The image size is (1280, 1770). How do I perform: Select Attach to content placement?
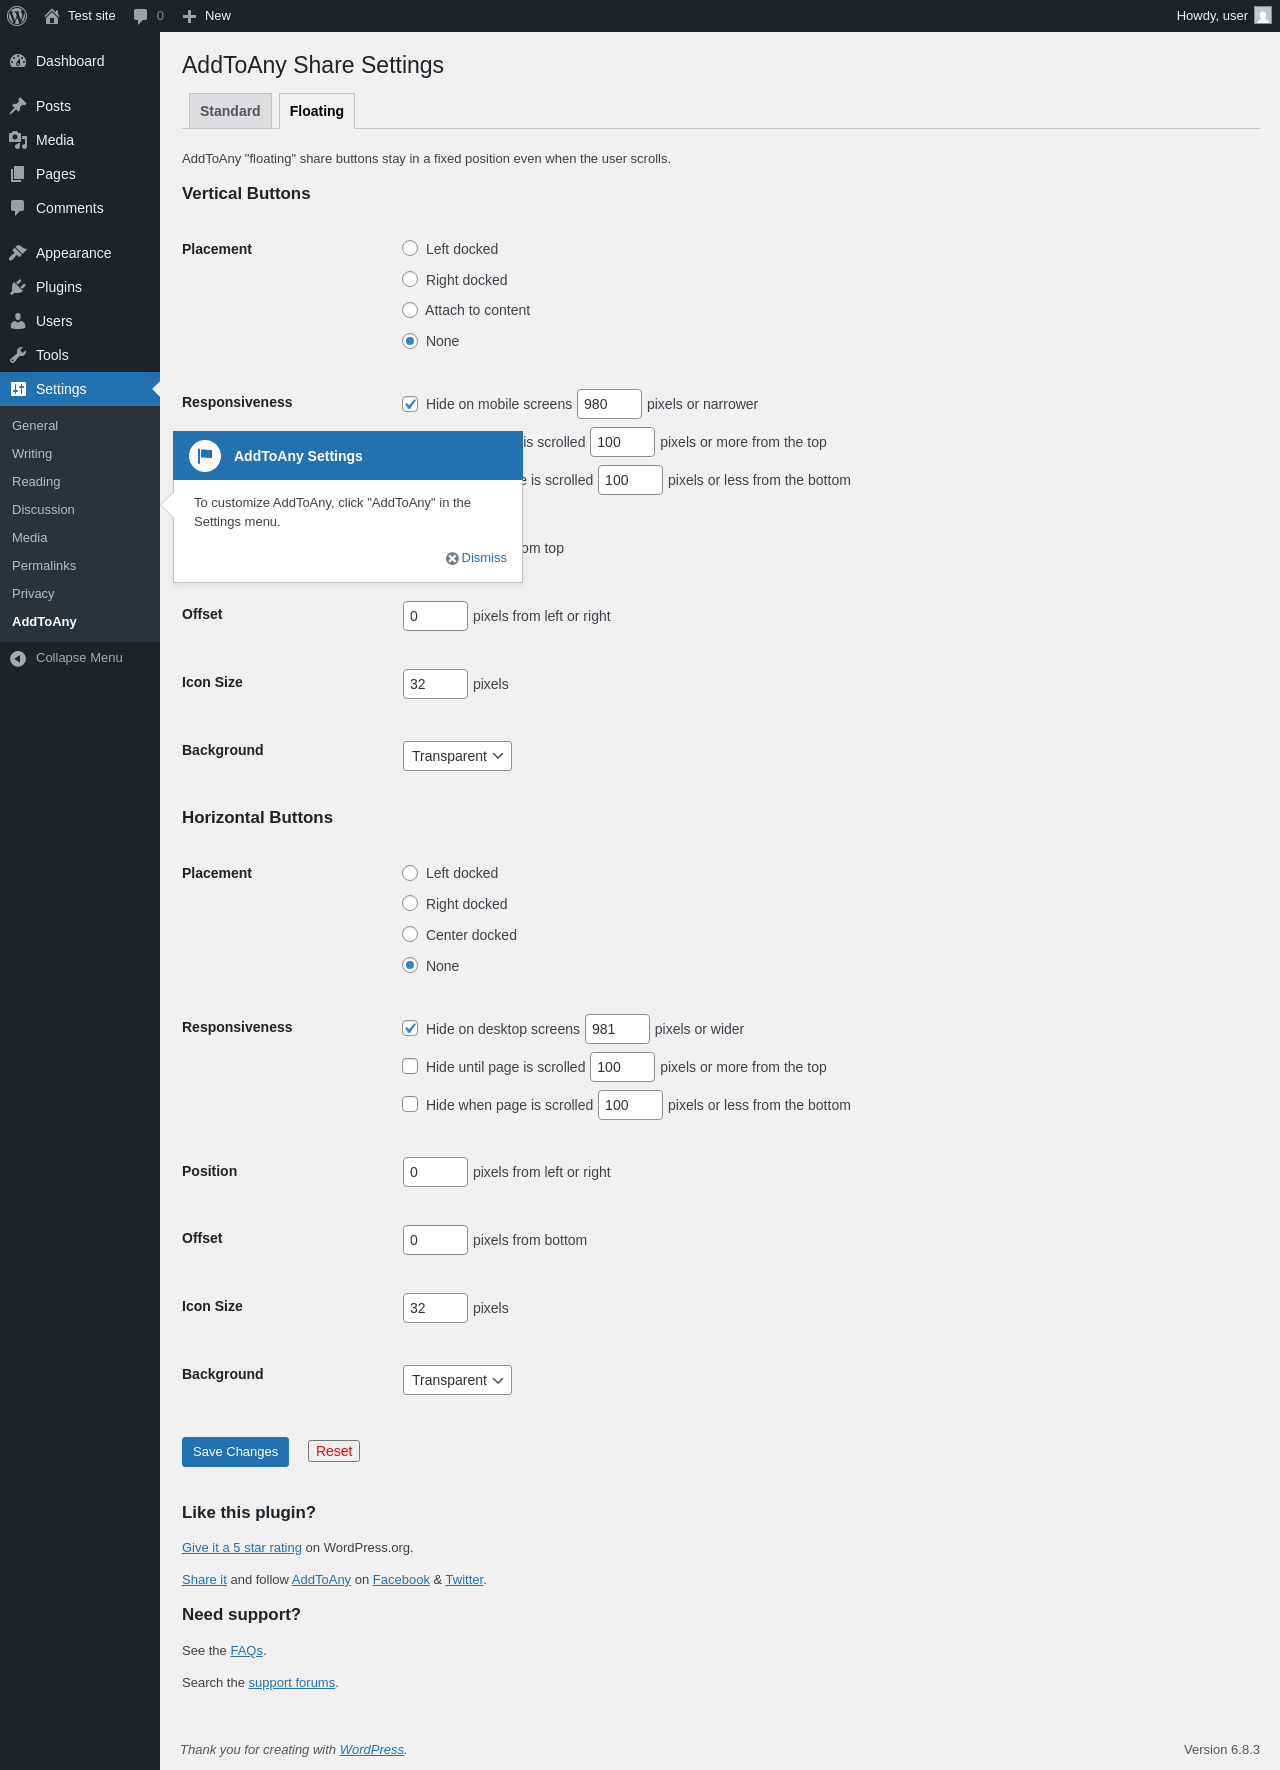click(x=410, y=310)
